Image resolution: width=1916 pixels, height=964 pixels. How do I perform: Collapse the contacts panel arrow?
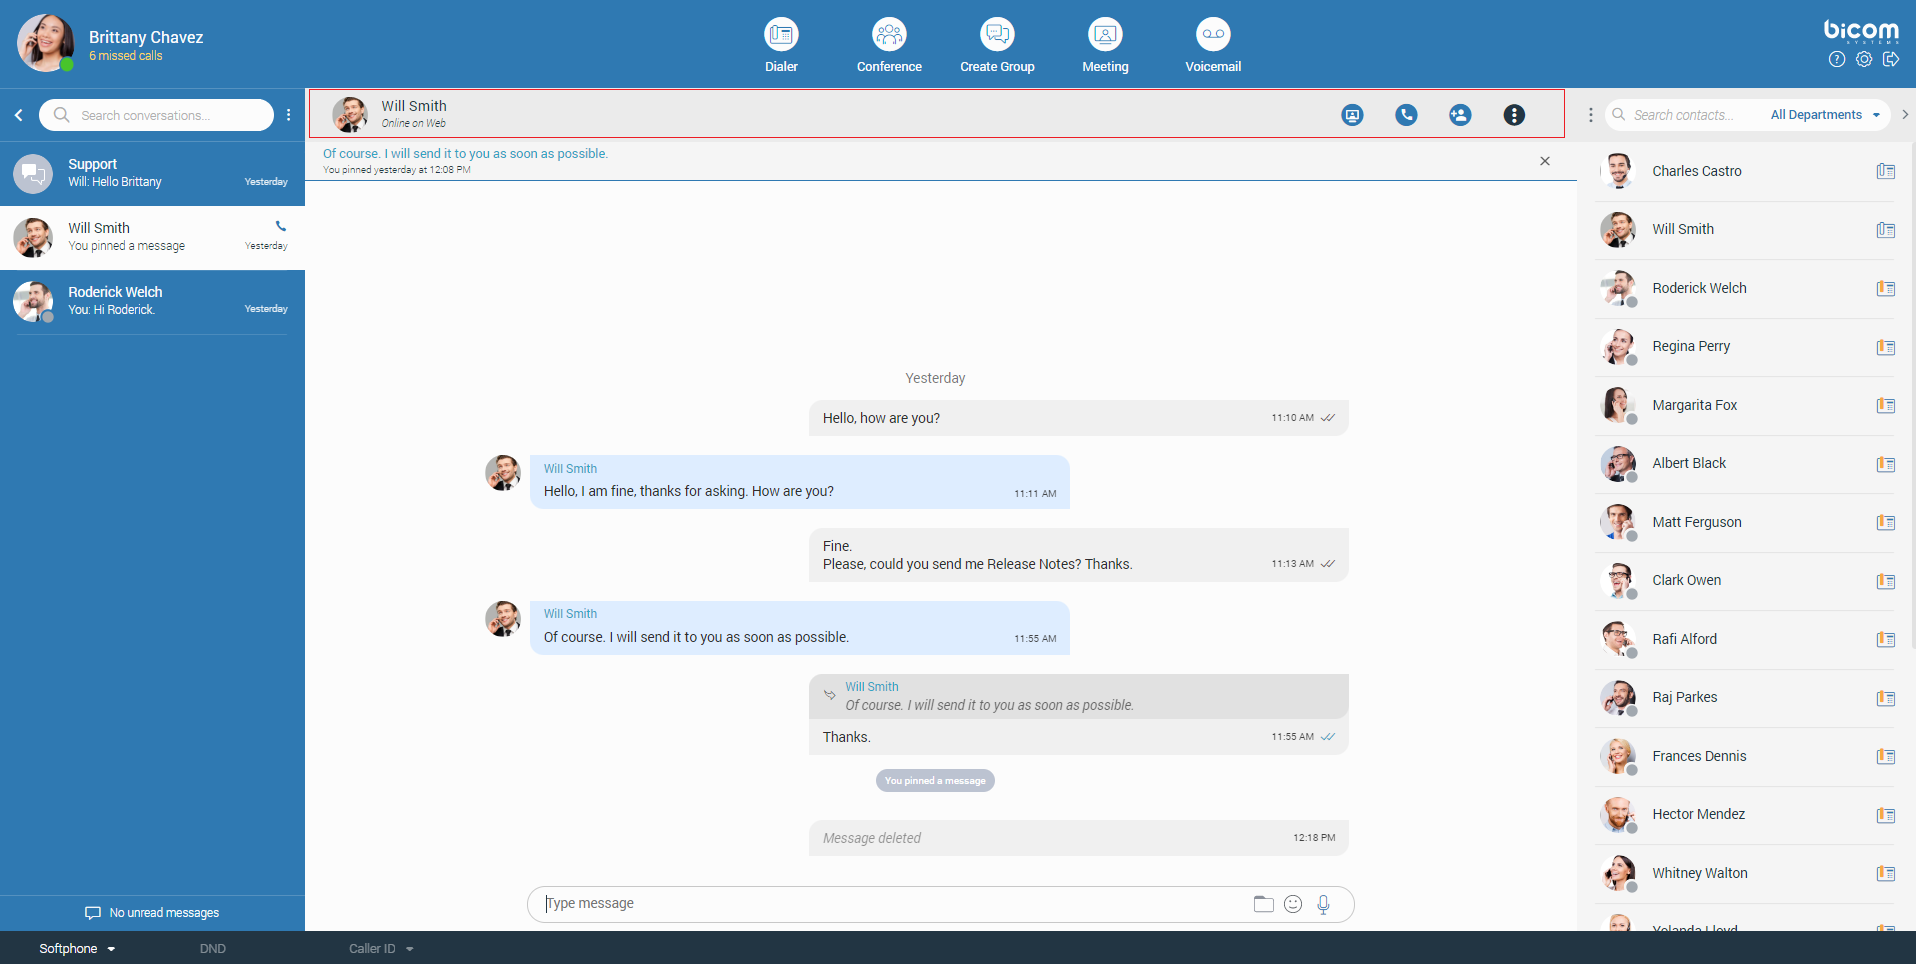click(x=1905, y=115)
